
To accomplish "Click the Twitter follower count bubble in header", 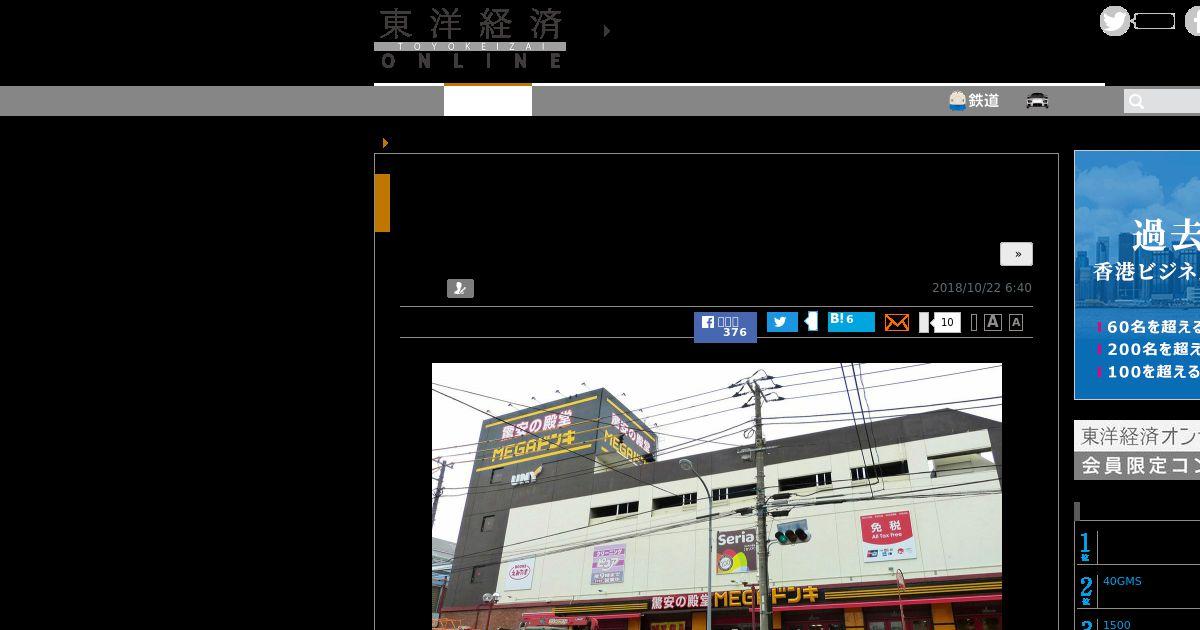I will tap(1154, 21).
